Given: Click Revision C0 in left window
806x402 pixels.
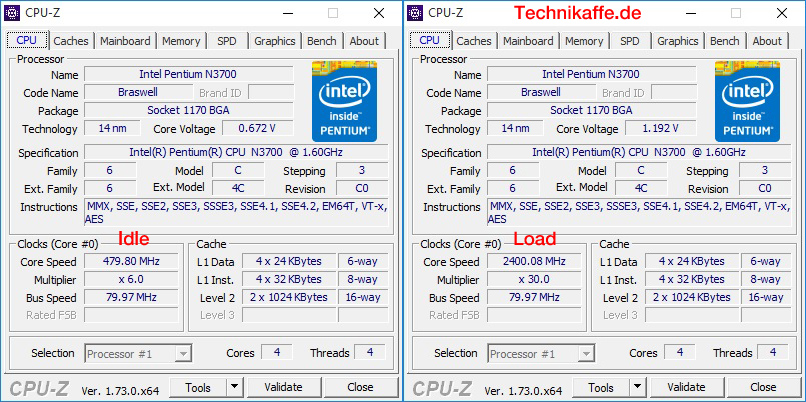Looking at the screenshot, I should pyautogui.click(x=362, y=188).
